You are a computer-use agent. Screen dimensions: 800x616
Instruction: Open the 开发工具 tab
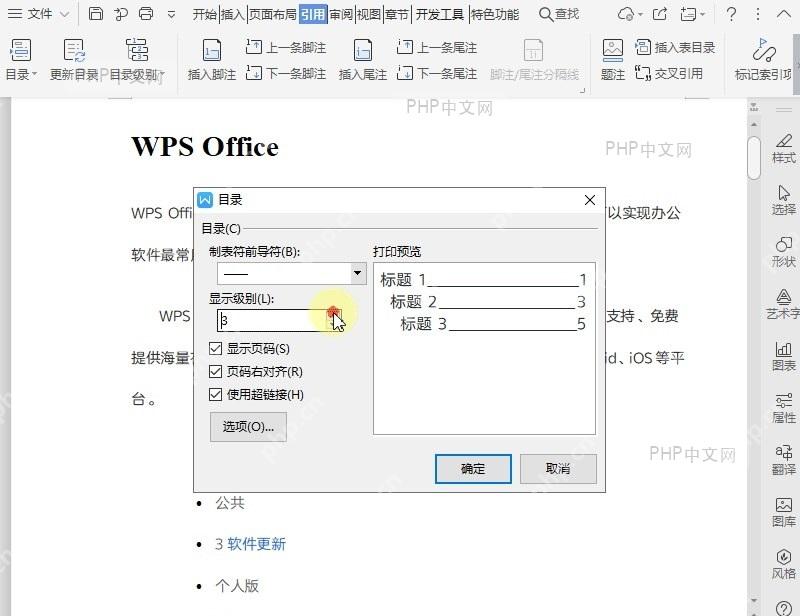coord(439,14)
